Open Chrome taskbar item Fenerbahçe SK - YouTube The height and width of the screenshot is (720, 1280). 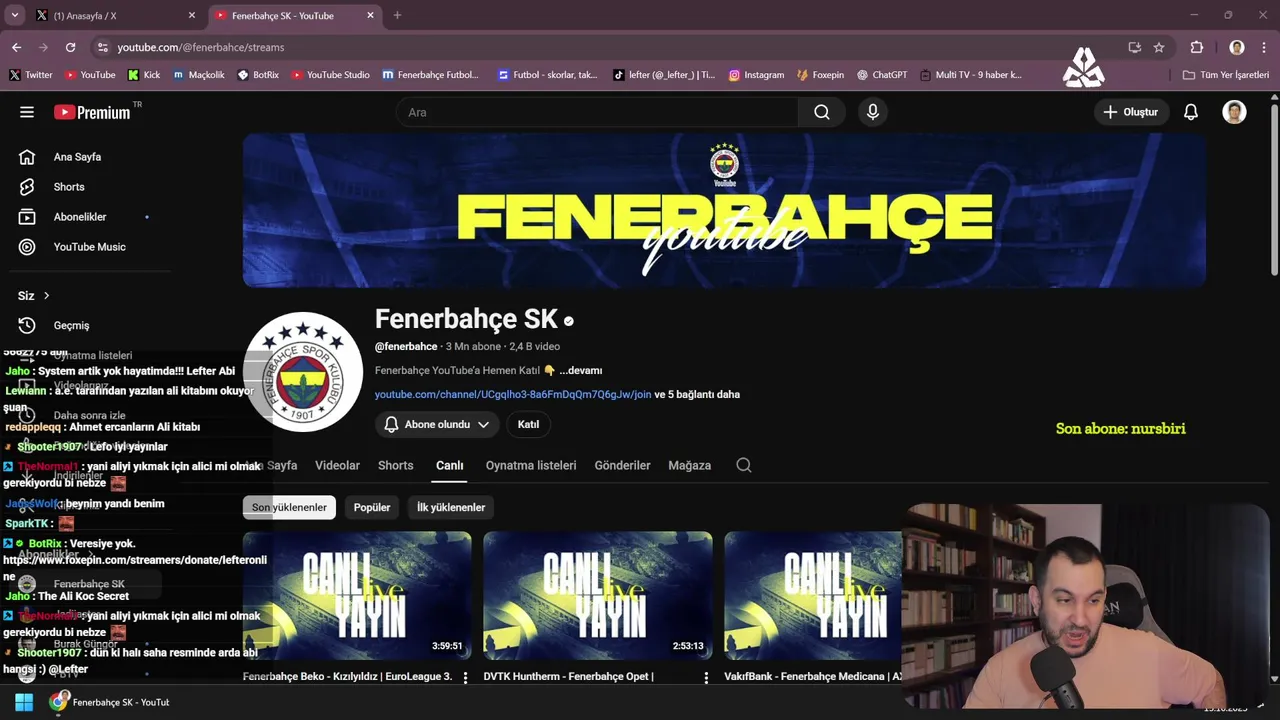click(110, 702)
